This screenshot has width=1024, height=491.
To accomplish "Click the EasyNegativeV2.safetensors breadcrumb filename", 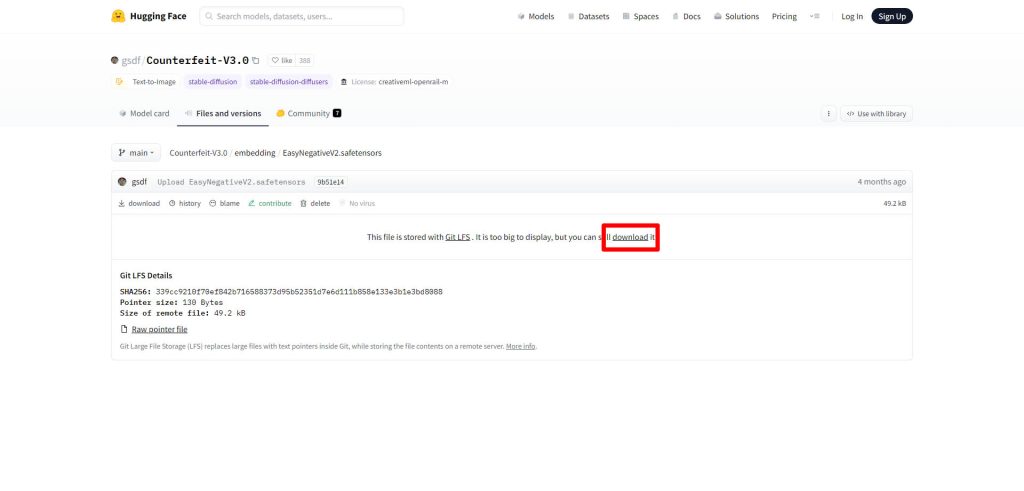I will point(332,153).
